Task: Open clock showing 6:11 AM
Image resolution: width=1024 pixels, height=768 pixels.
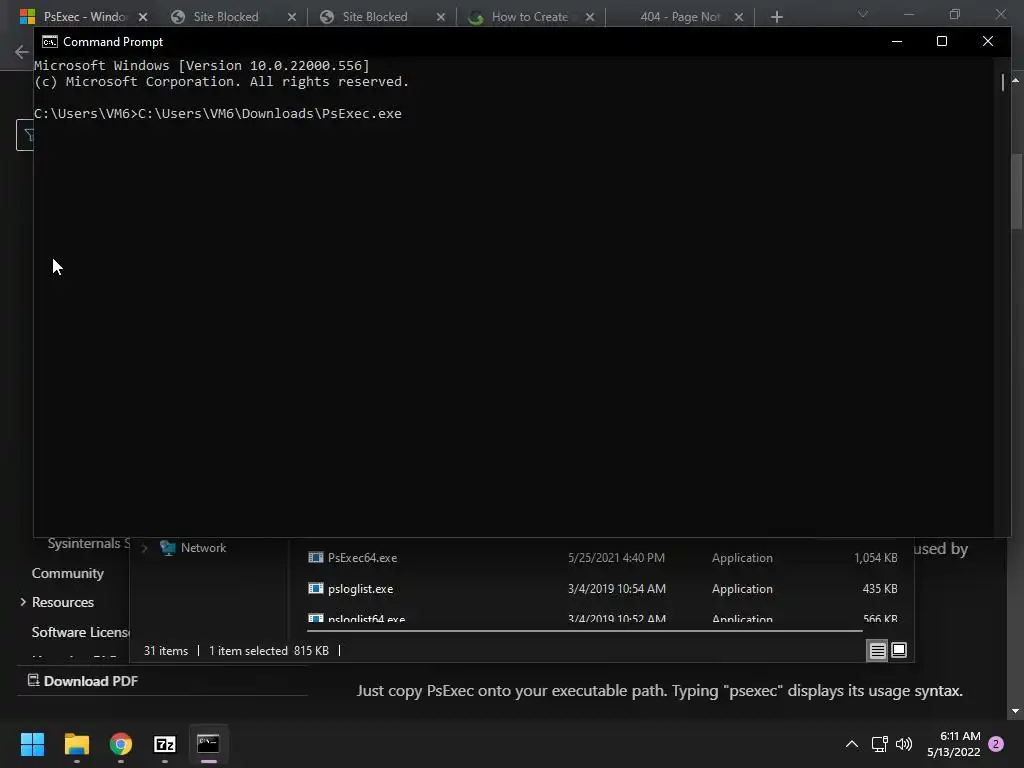Action: coord(960,736)
